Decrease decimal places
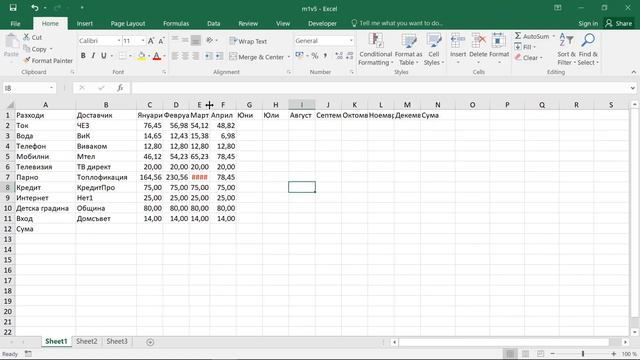The height and width of the screenshot is (360, 640). (349, 56)
